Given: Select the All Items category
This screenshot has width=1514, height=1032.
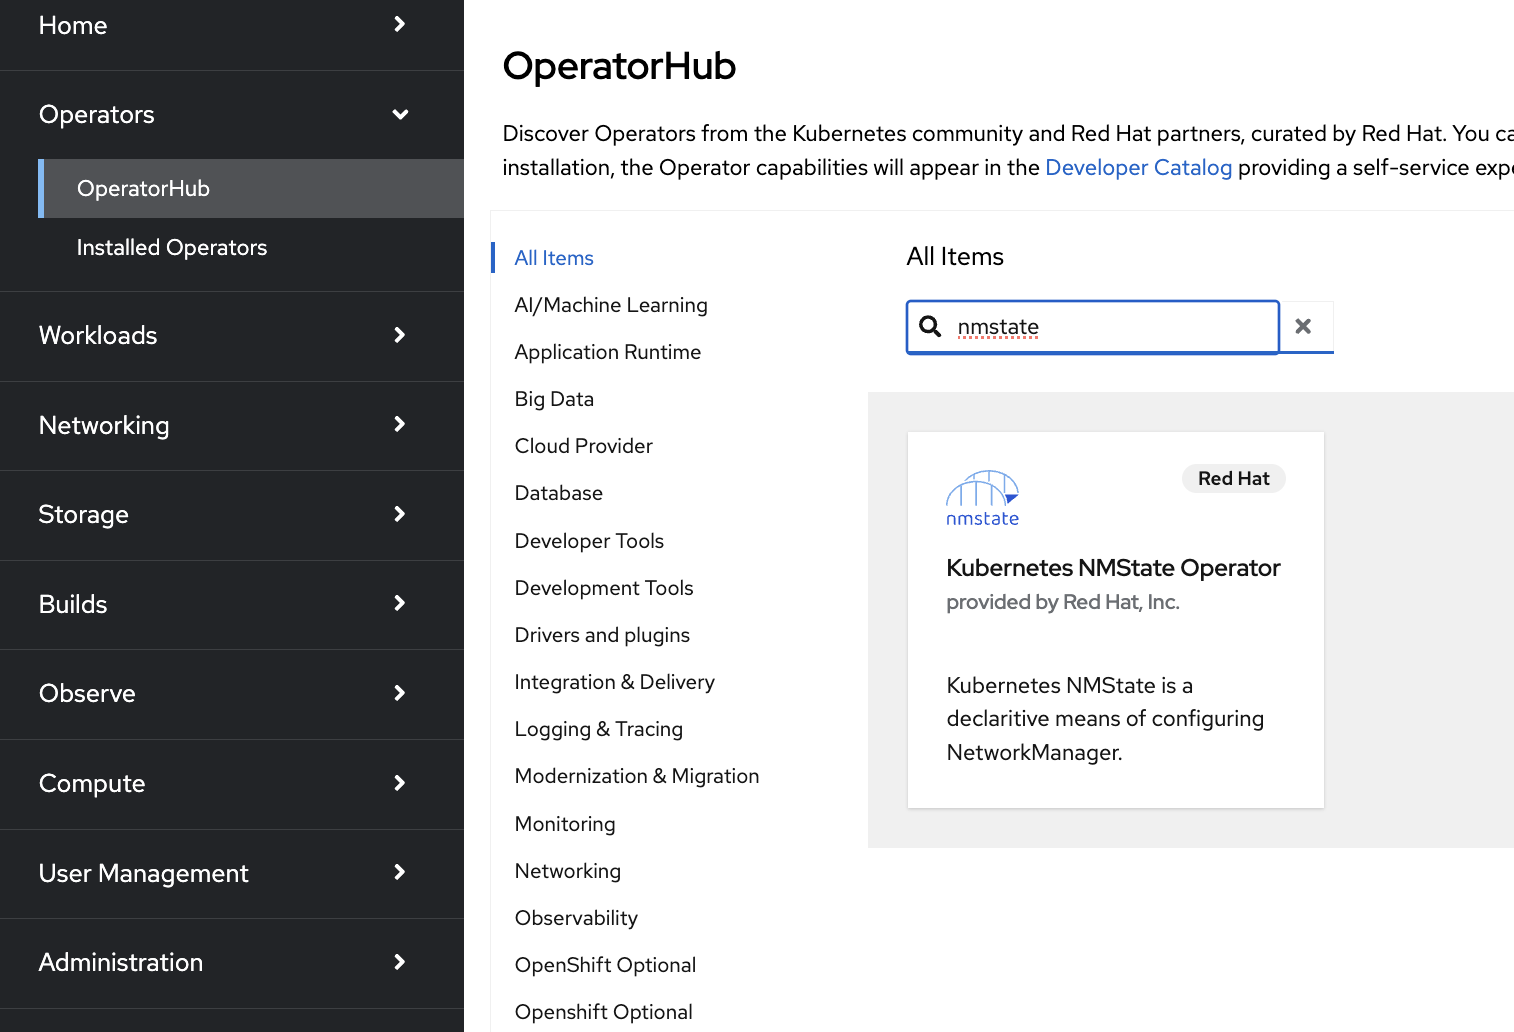Looking at the screenshot, I should tap(554, 258).
